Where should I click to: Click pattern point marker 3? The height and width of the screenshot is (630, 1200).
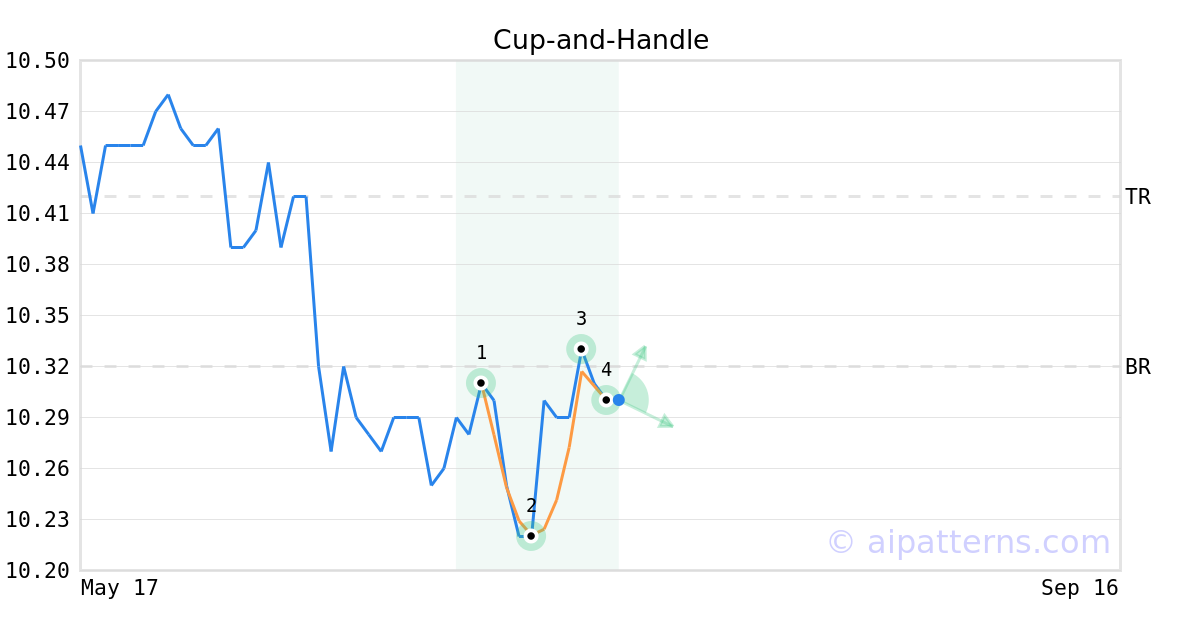581,349
